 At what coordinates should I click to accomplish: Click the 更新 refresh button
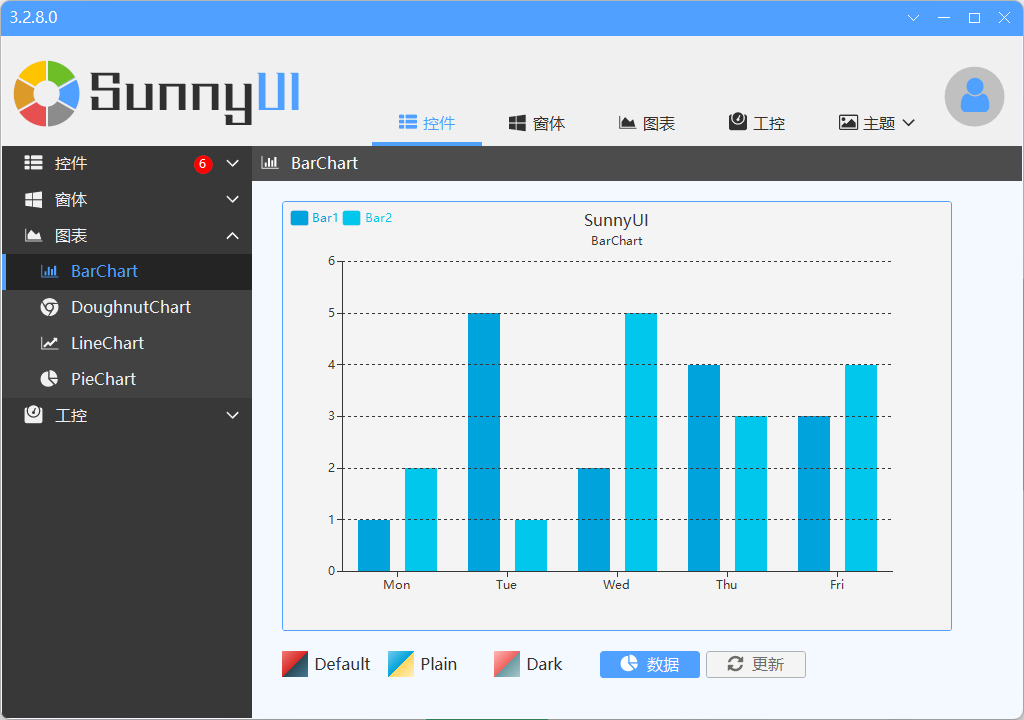pos(756,664)
